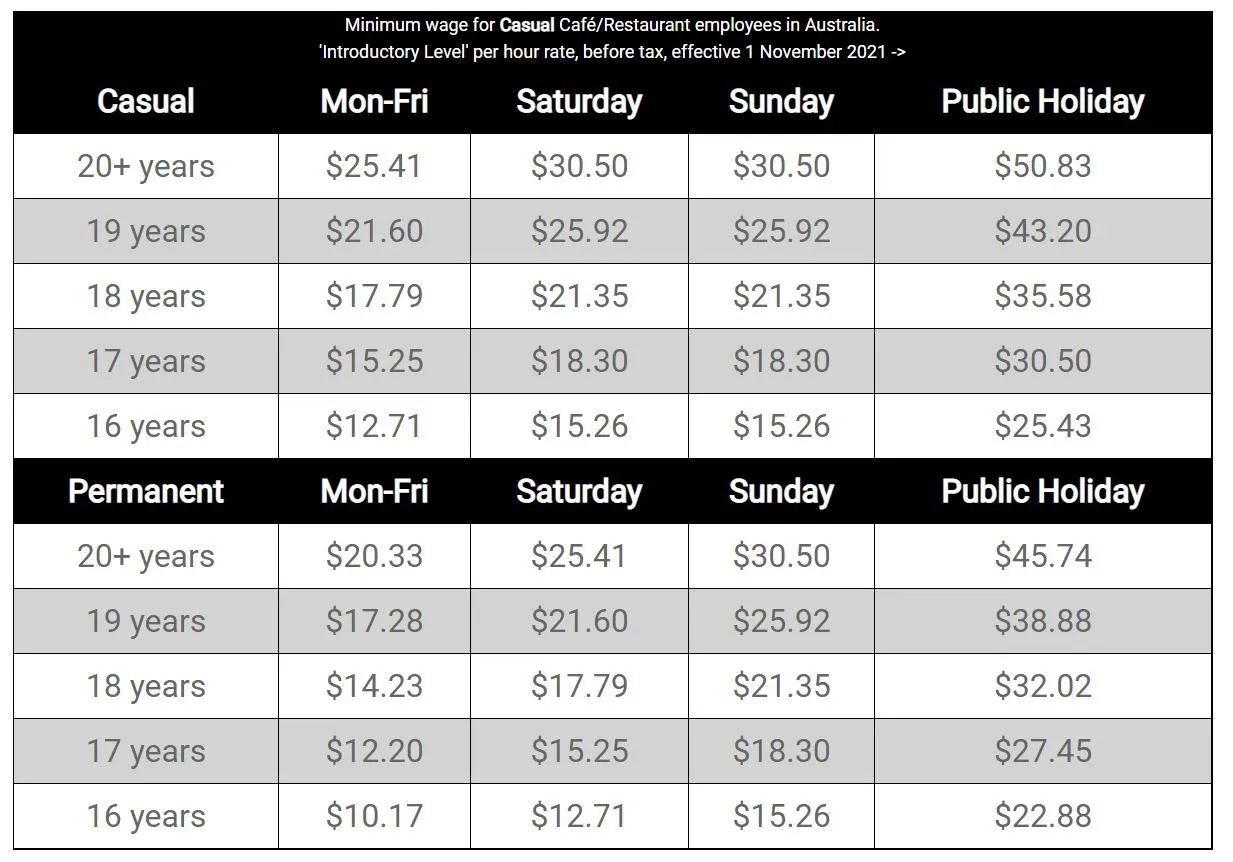Screen dimensions: 1233x862
Task: Select Casual 18 years Mon-Fri rate $17.79
Action: pyautogui.click(x=374, y=296)
